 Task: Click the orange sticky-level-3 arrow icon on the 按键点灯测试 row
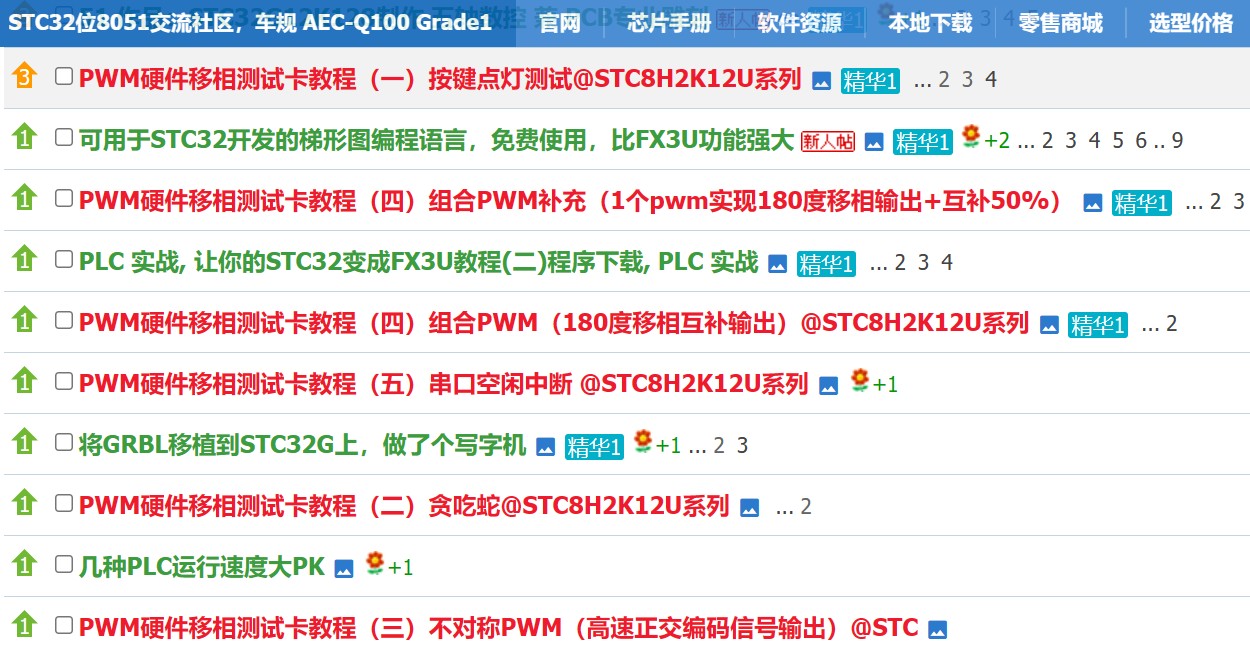[24, 77]
